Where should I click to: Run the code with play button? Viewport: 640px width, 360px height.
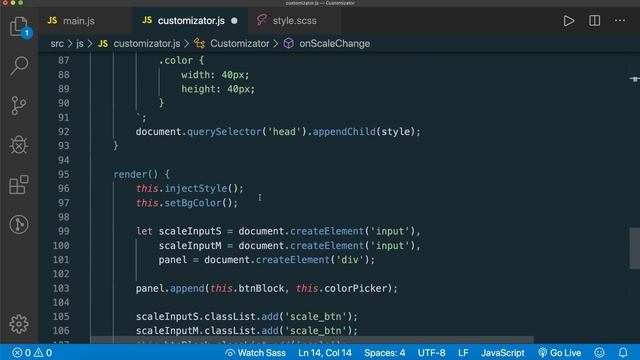point(569,21)
